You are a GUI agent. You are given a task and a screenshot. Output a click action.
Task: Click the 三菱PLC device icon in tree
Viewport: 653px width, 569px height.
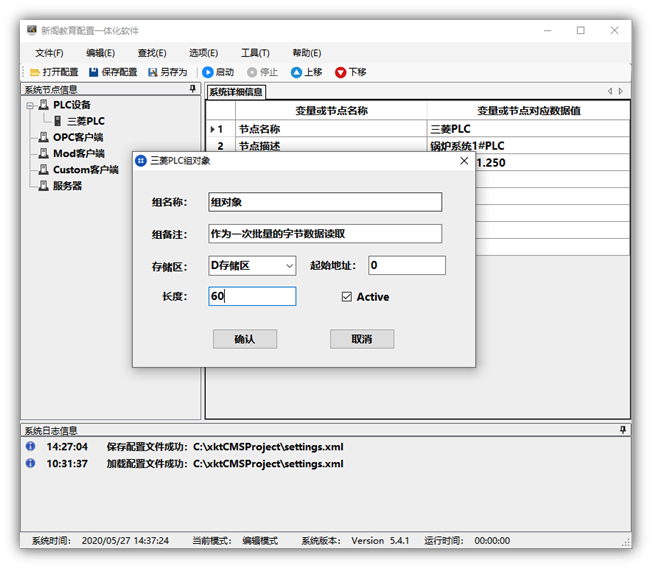click(x=58, y=121)
